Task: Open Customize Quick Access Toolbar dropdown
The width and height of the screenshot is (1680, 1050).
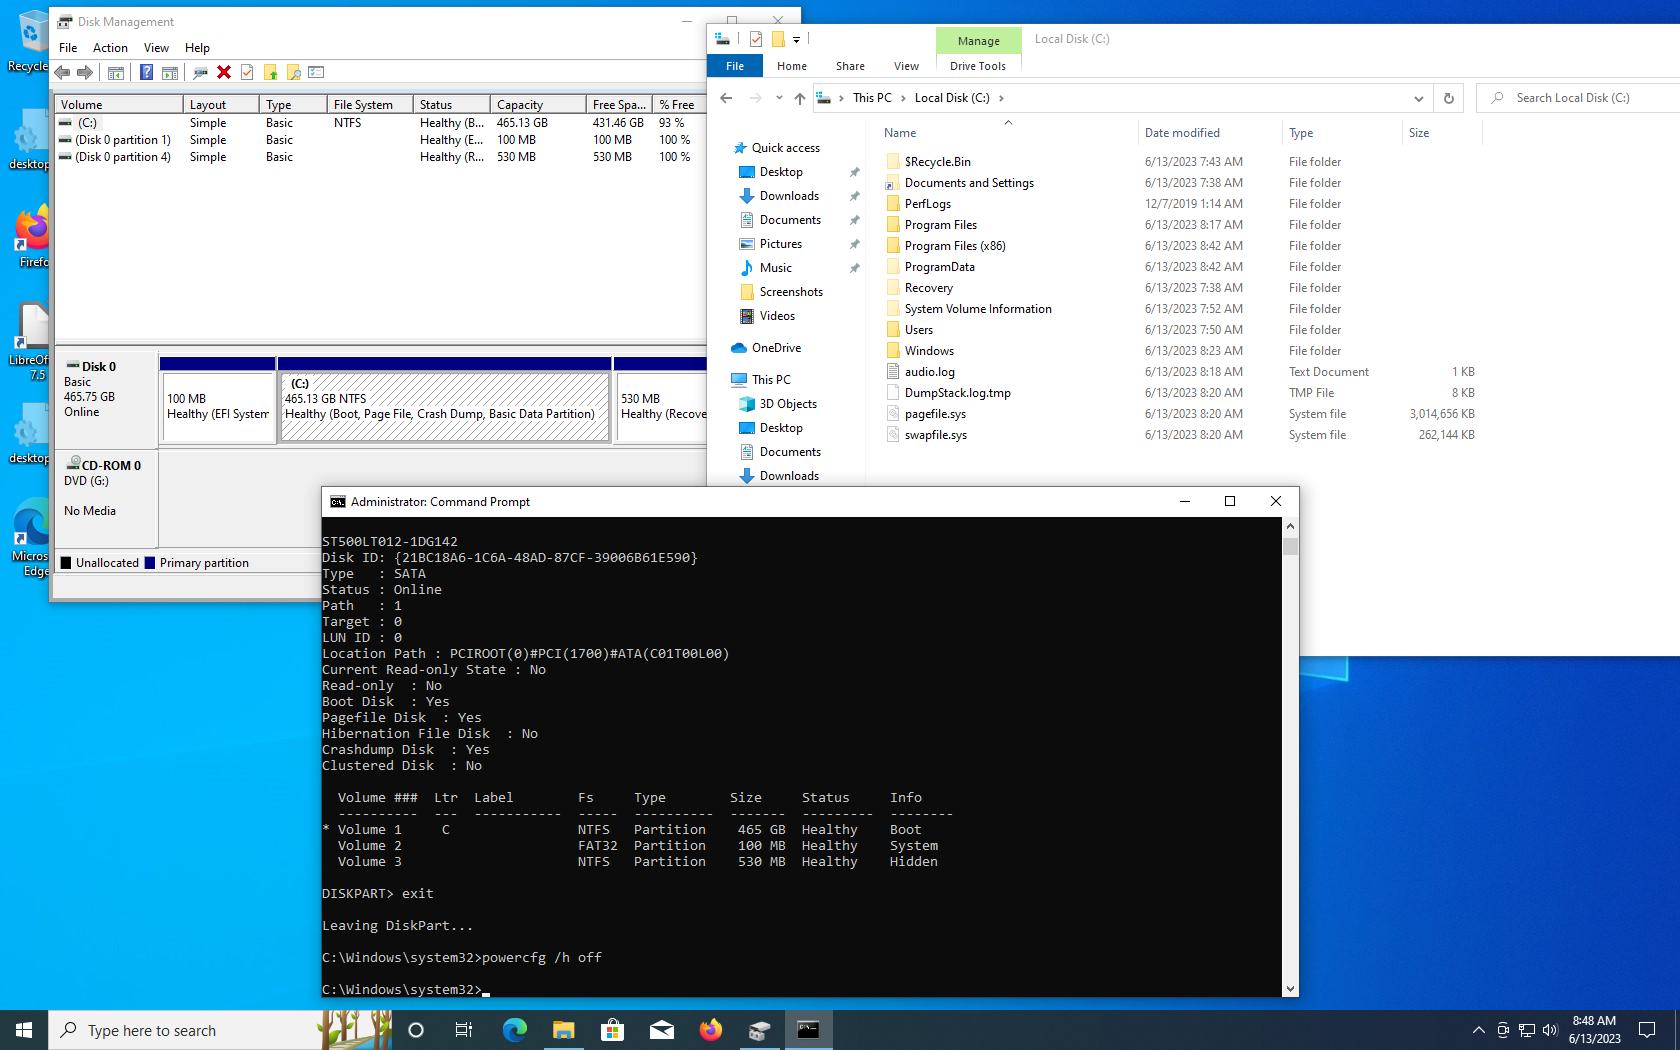Action: tap(796, 39)
